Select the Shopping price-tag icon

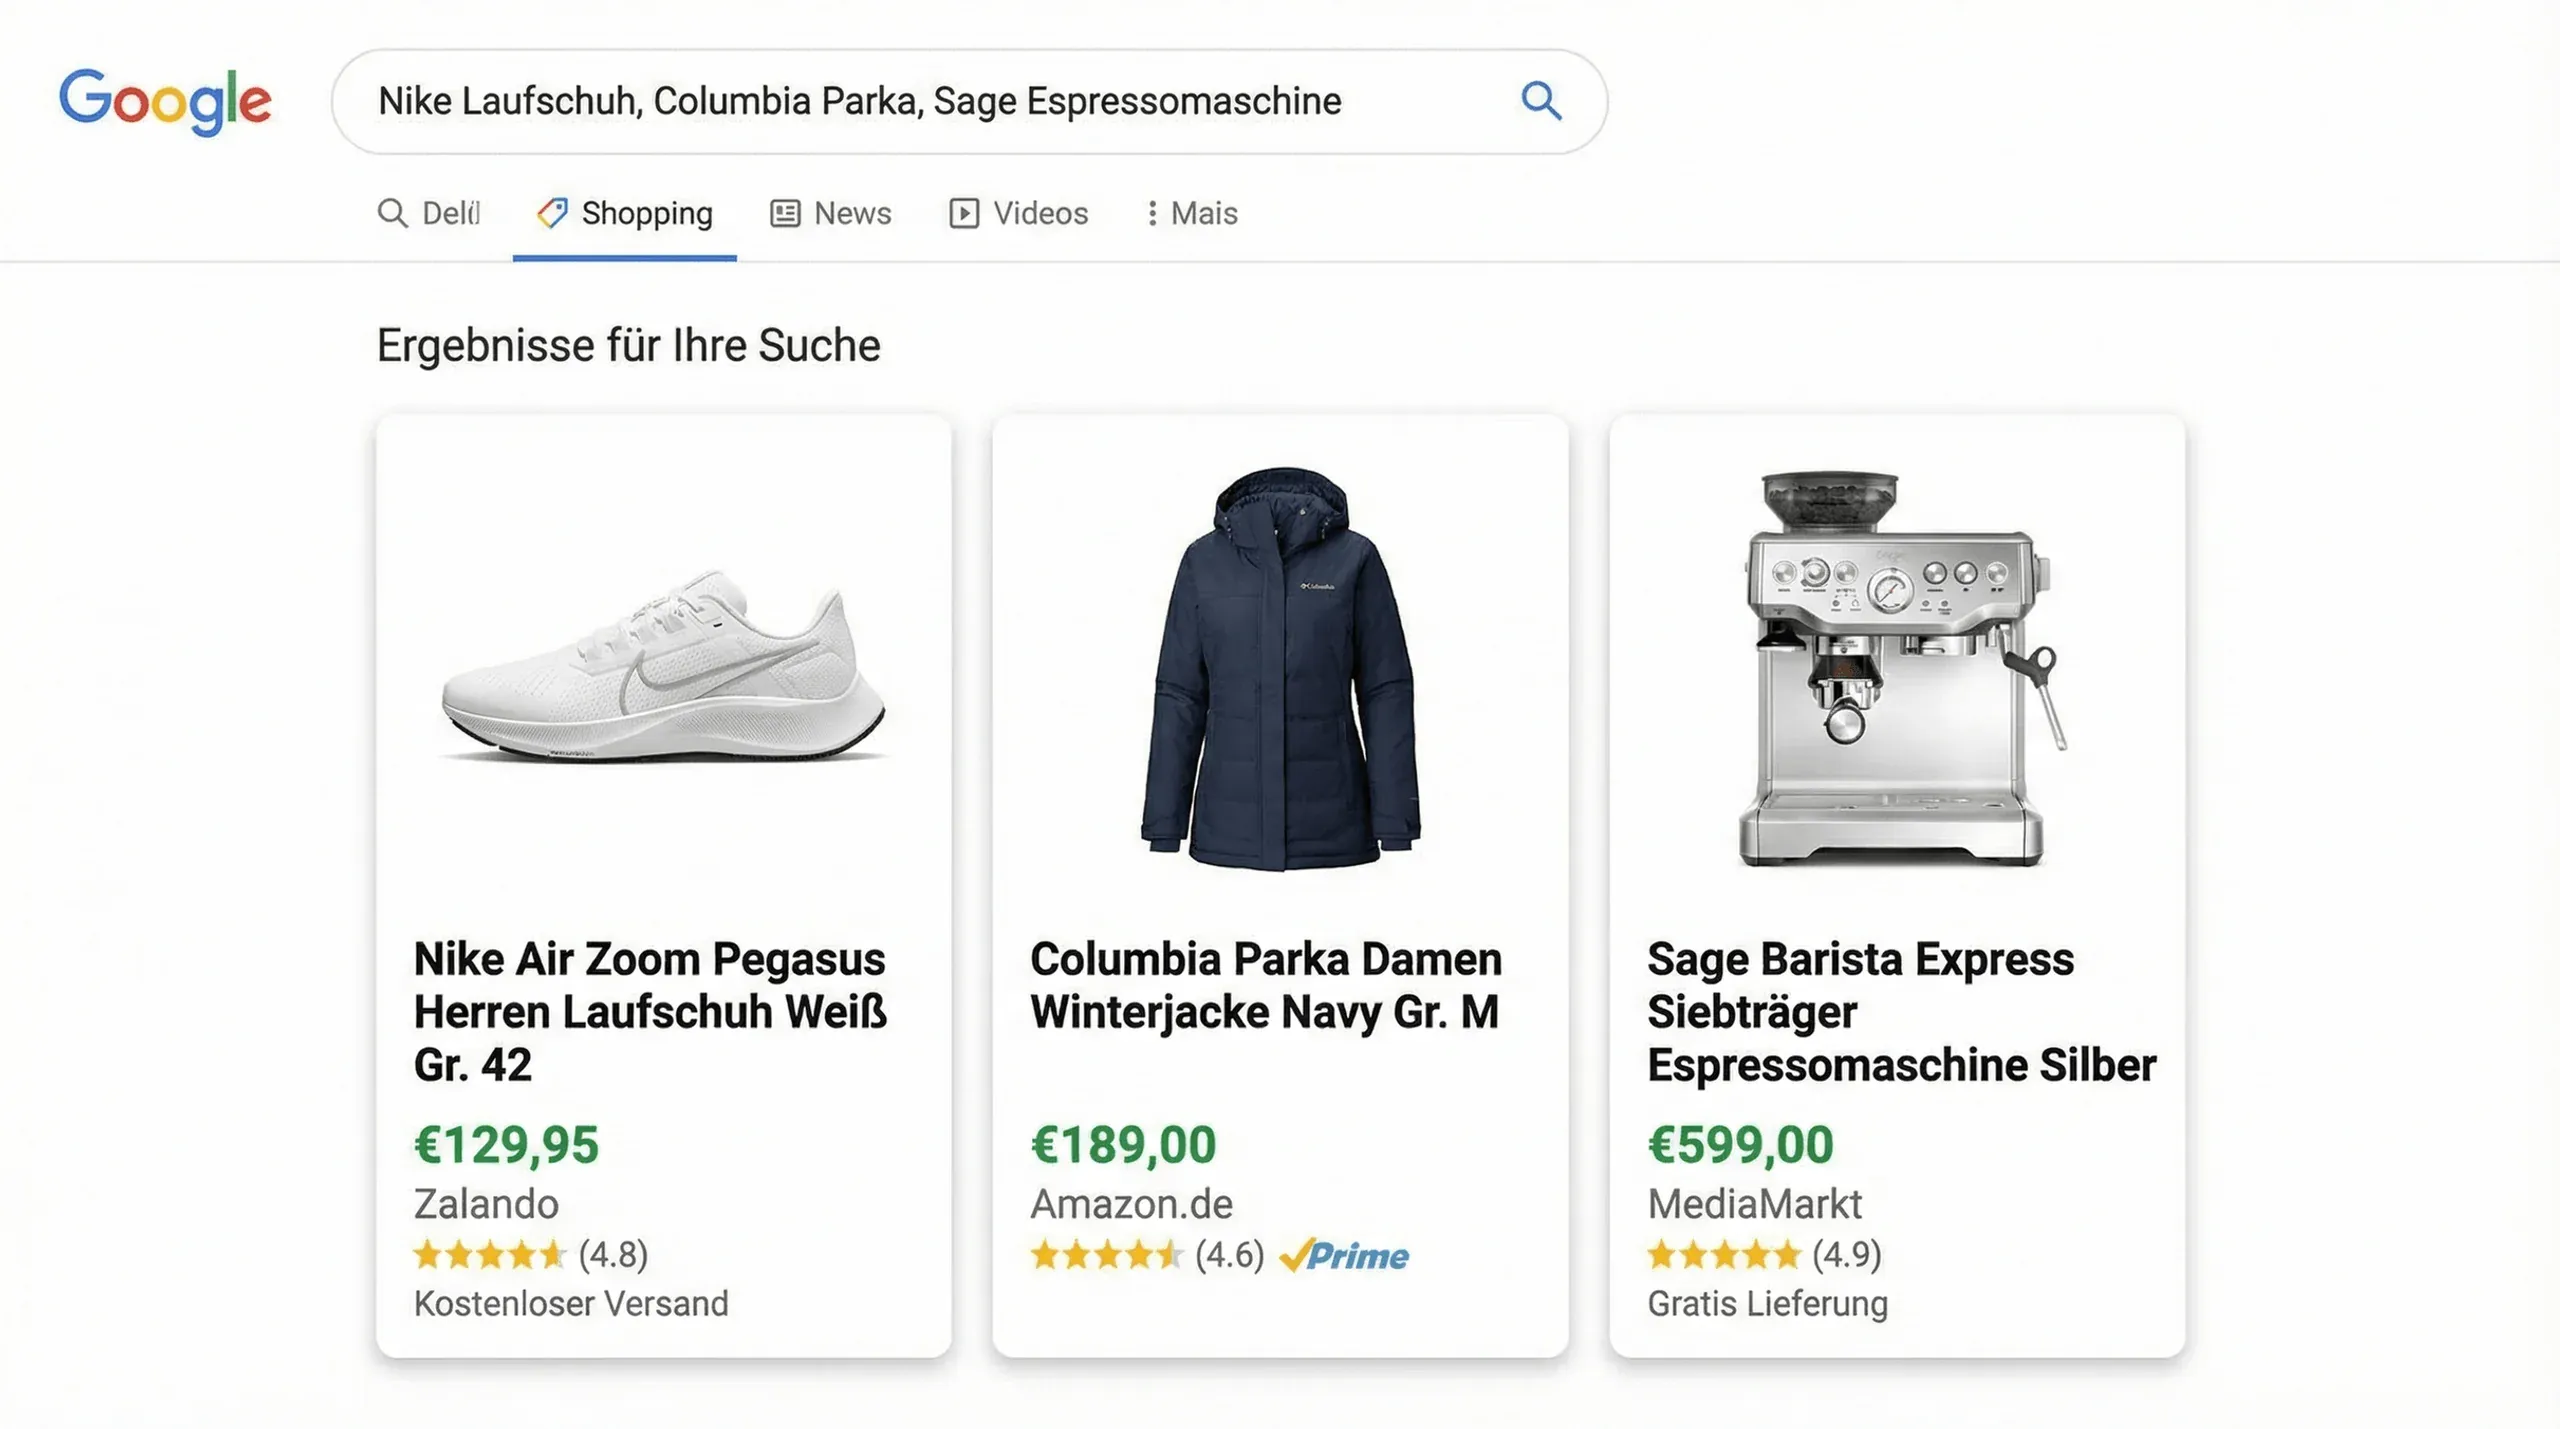pos(551,213)
